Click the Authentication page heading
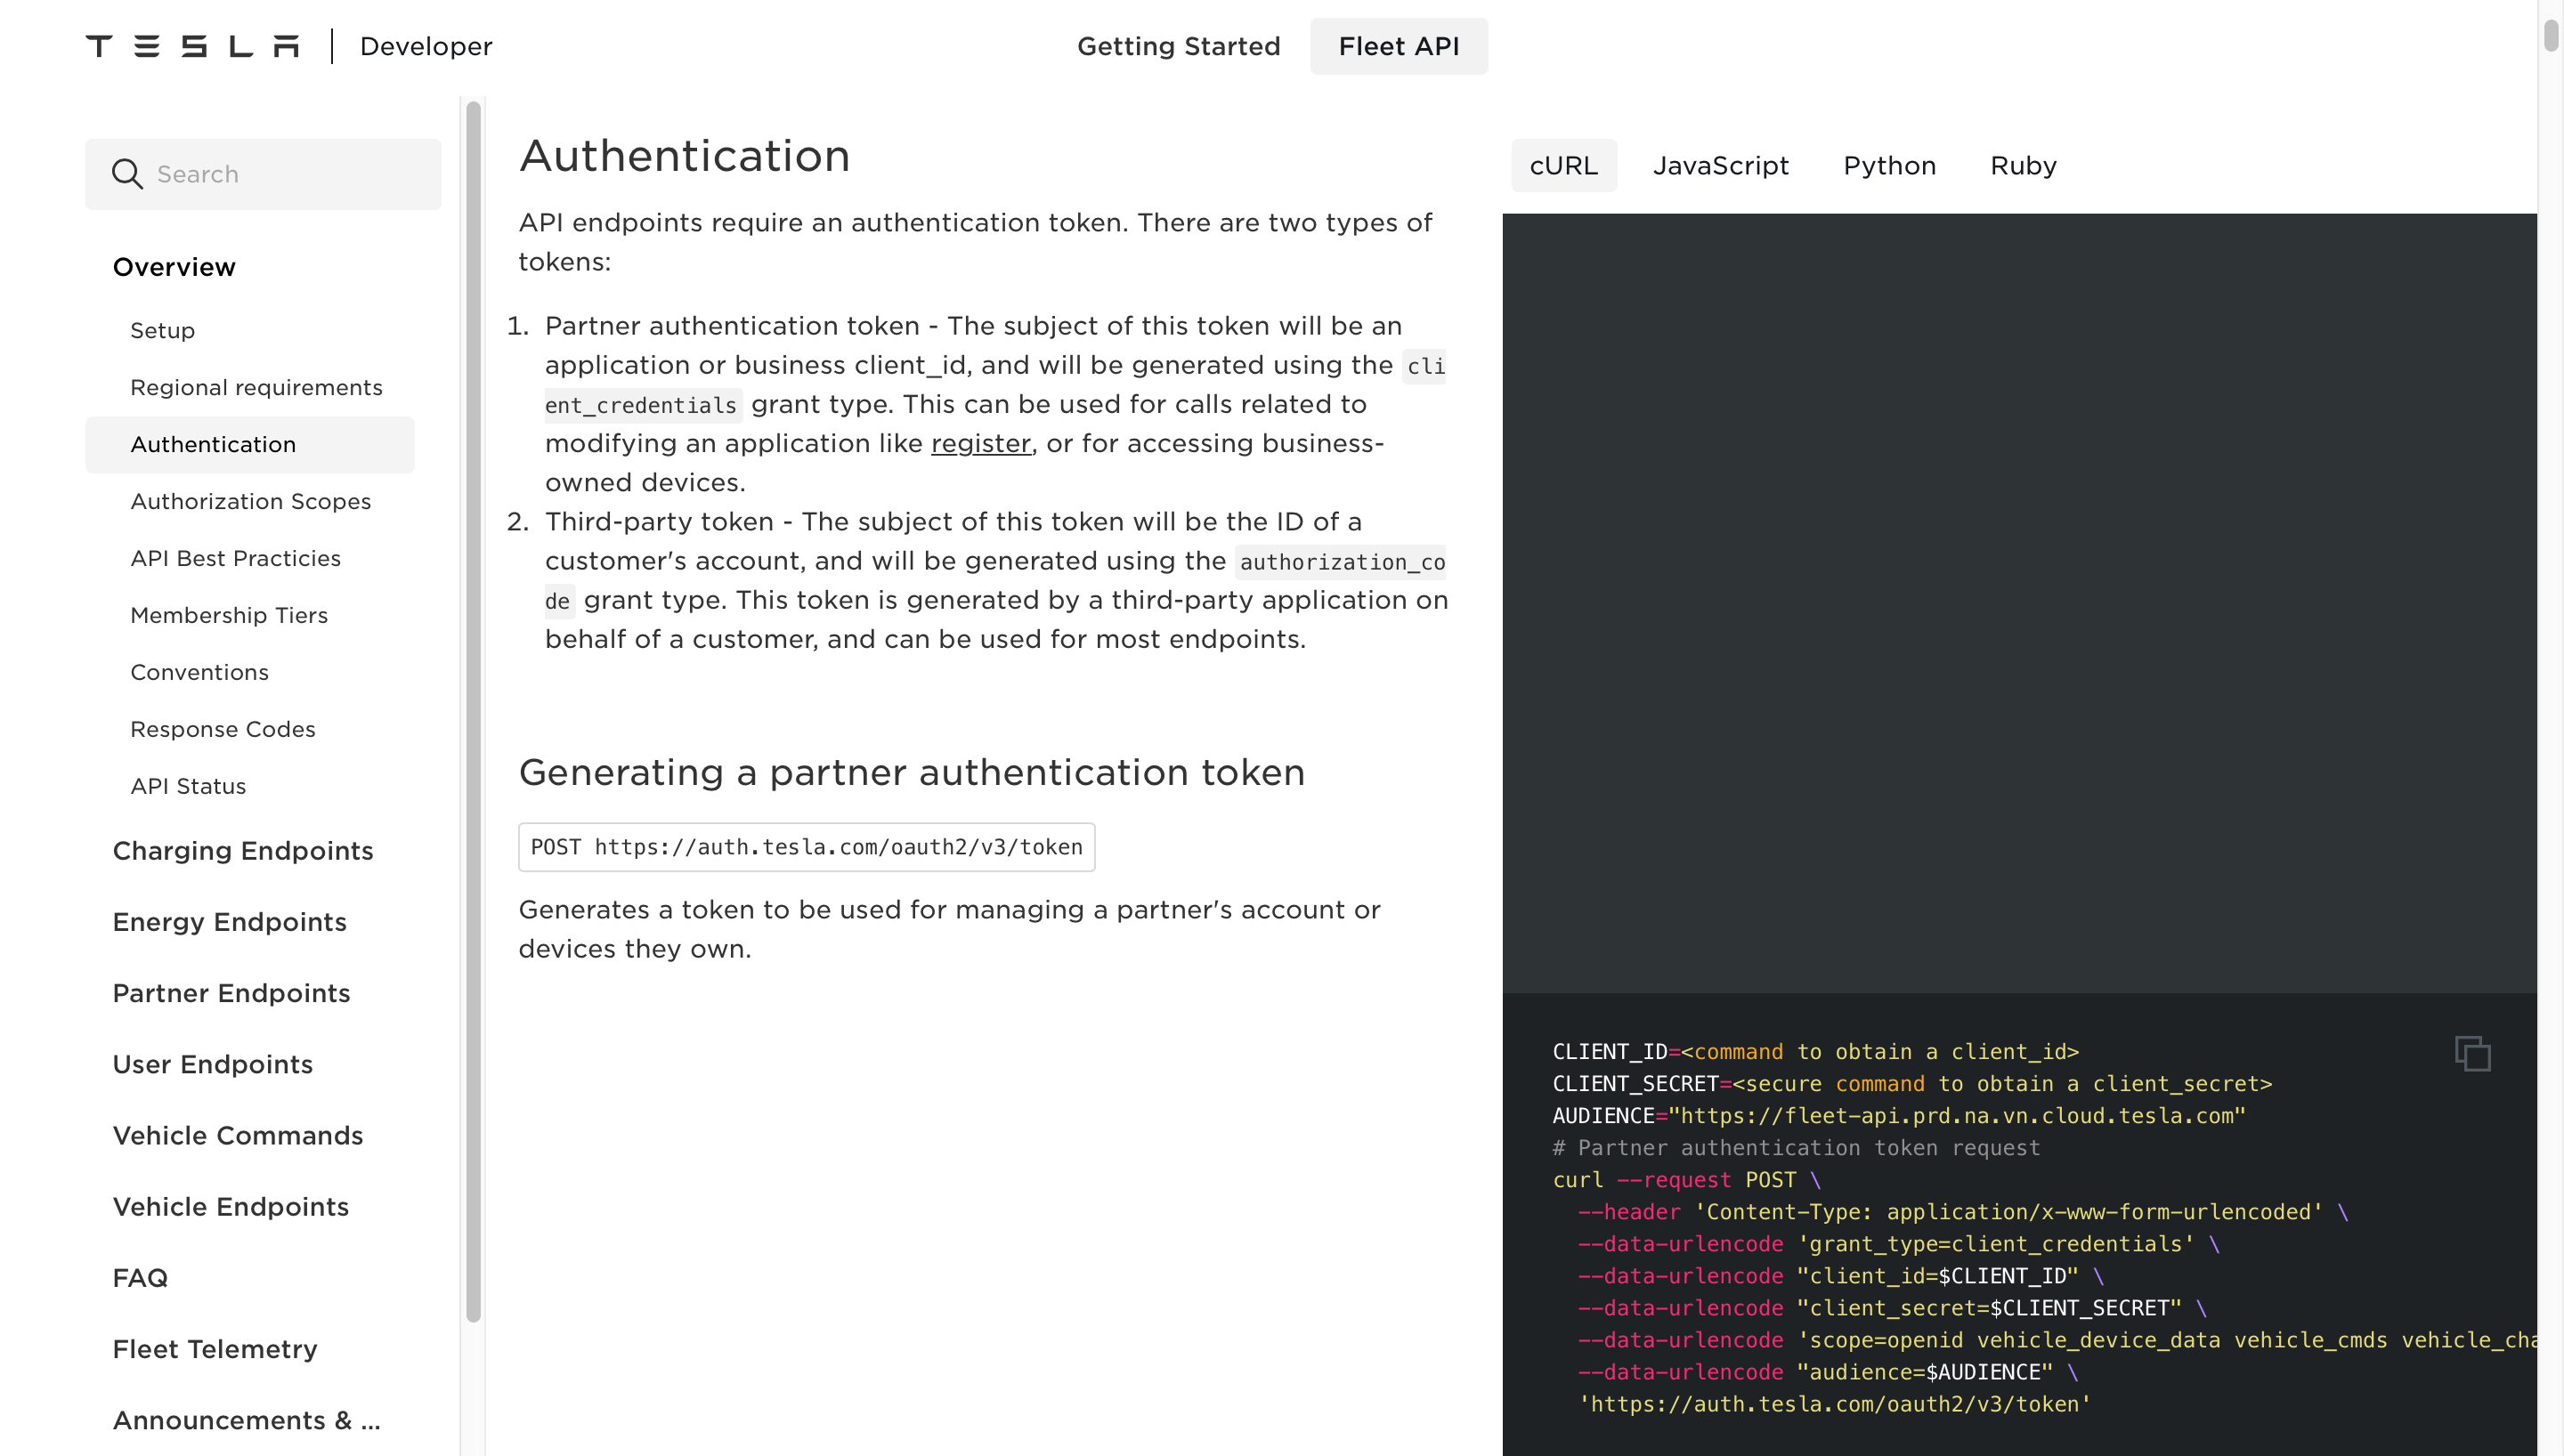 [x=684, y=156]
